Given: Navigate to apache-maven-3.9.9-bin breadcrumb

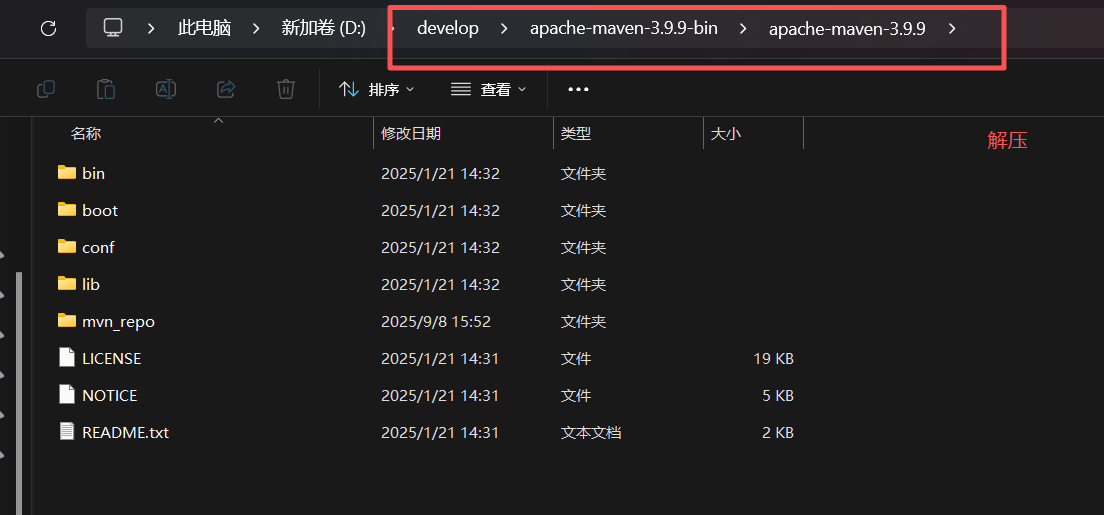Looking at the screenshot, I should (x=624, y=28).
